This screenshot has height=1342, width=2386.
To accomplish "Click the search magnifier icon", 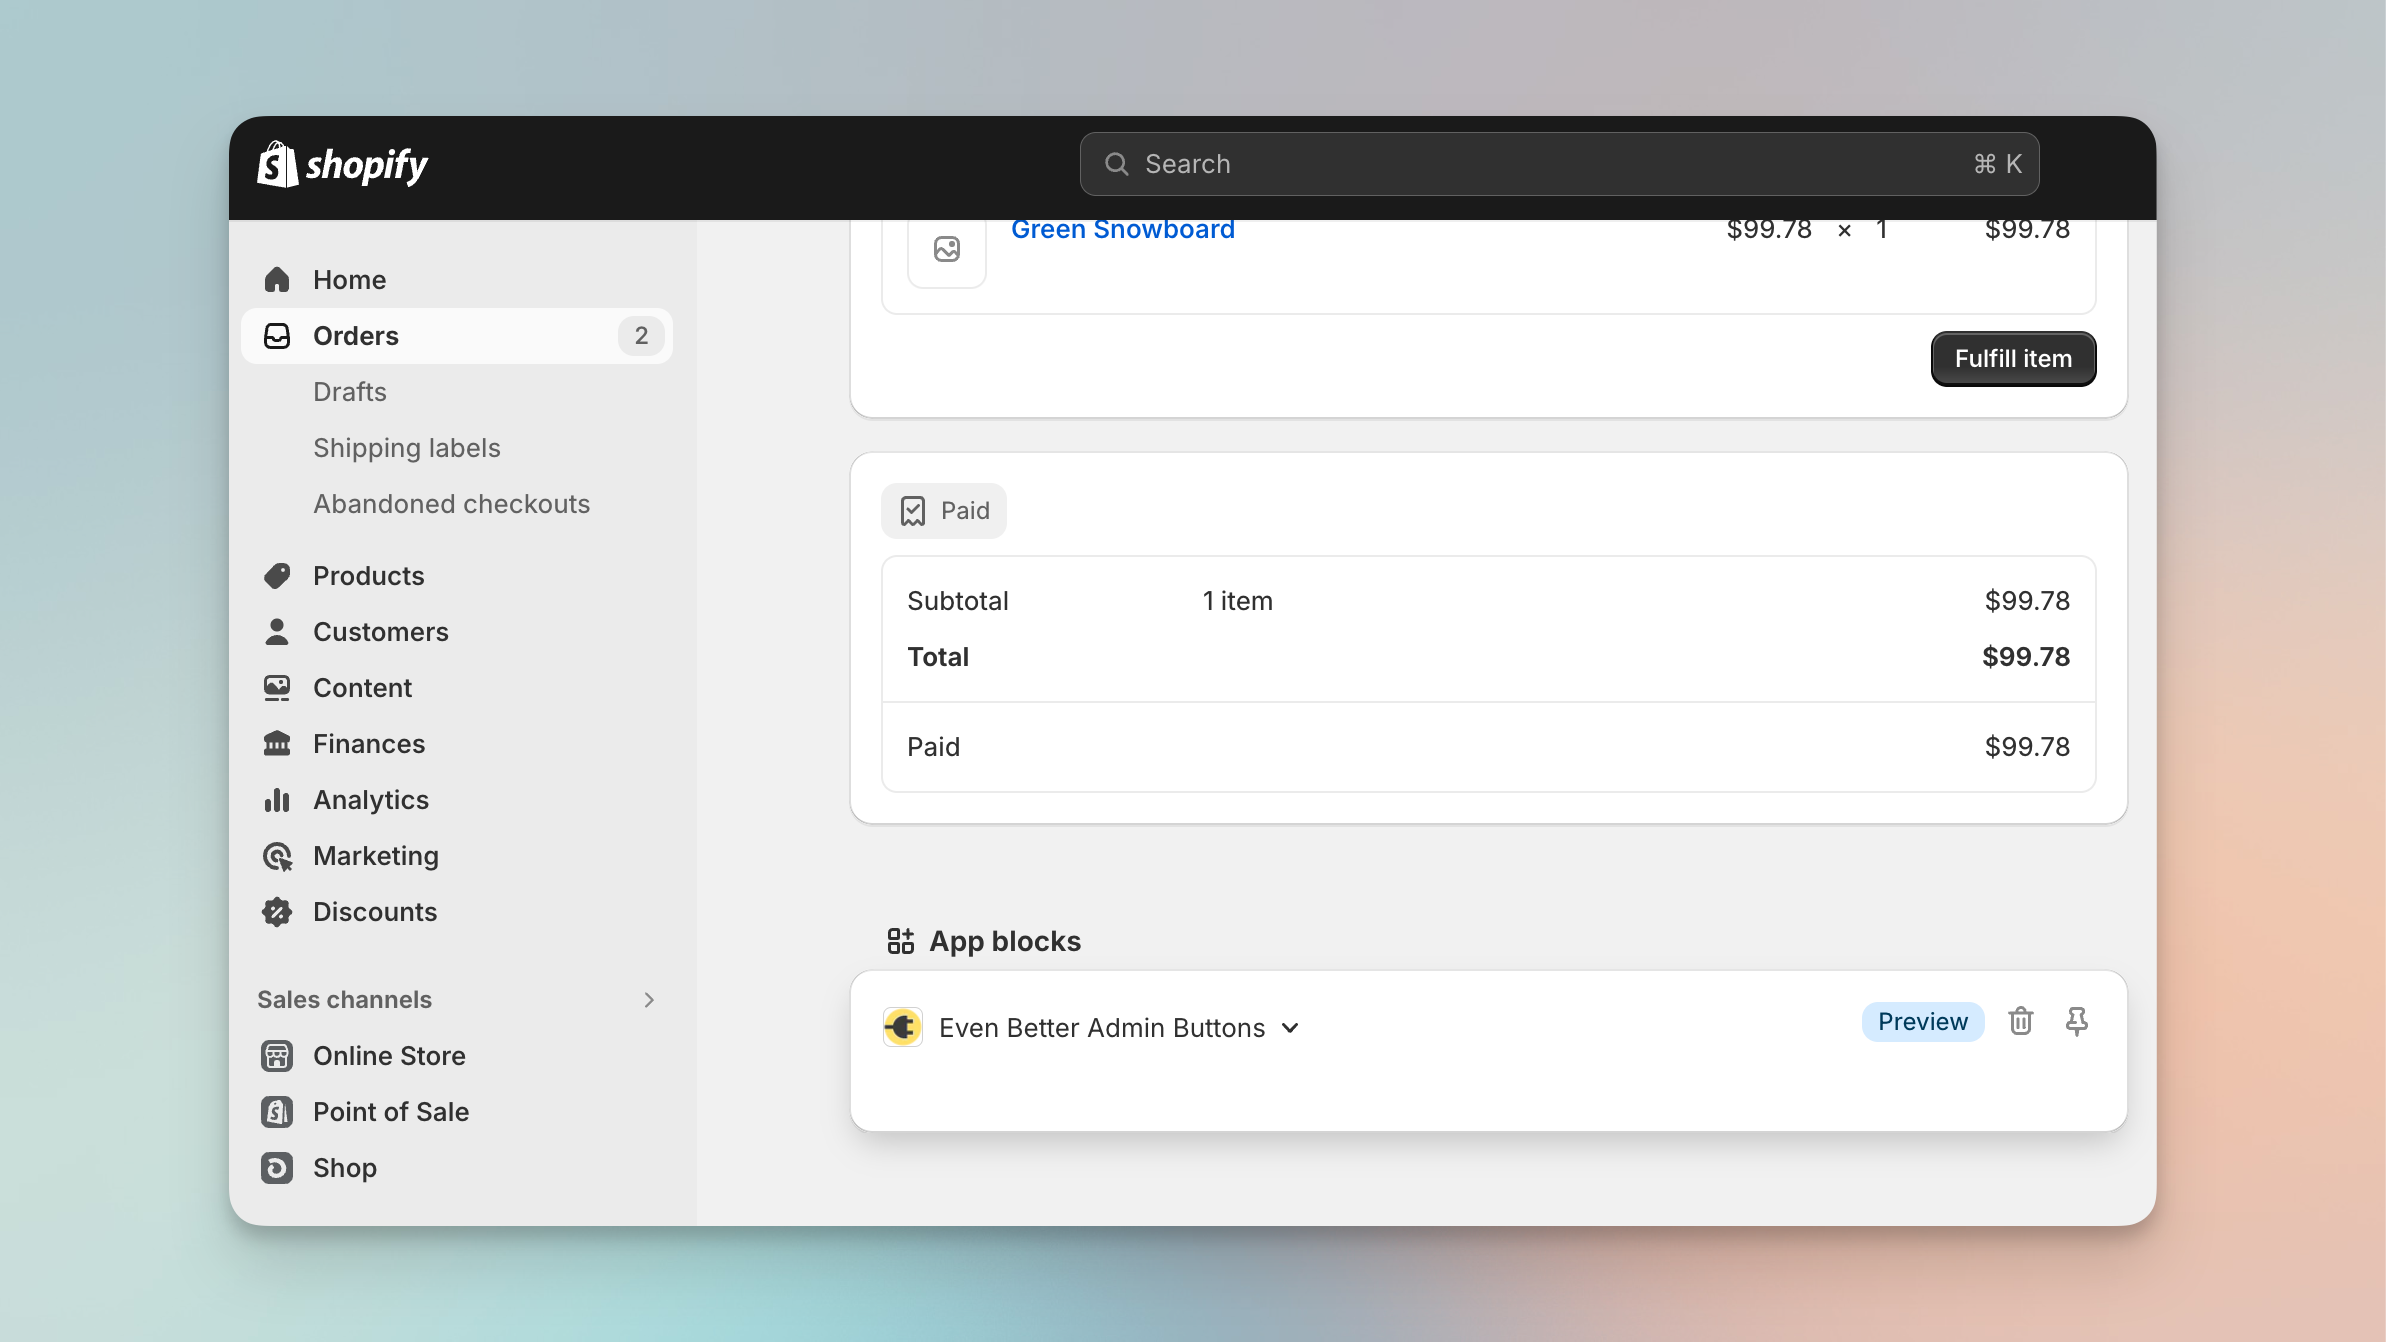I will 1116,164.
